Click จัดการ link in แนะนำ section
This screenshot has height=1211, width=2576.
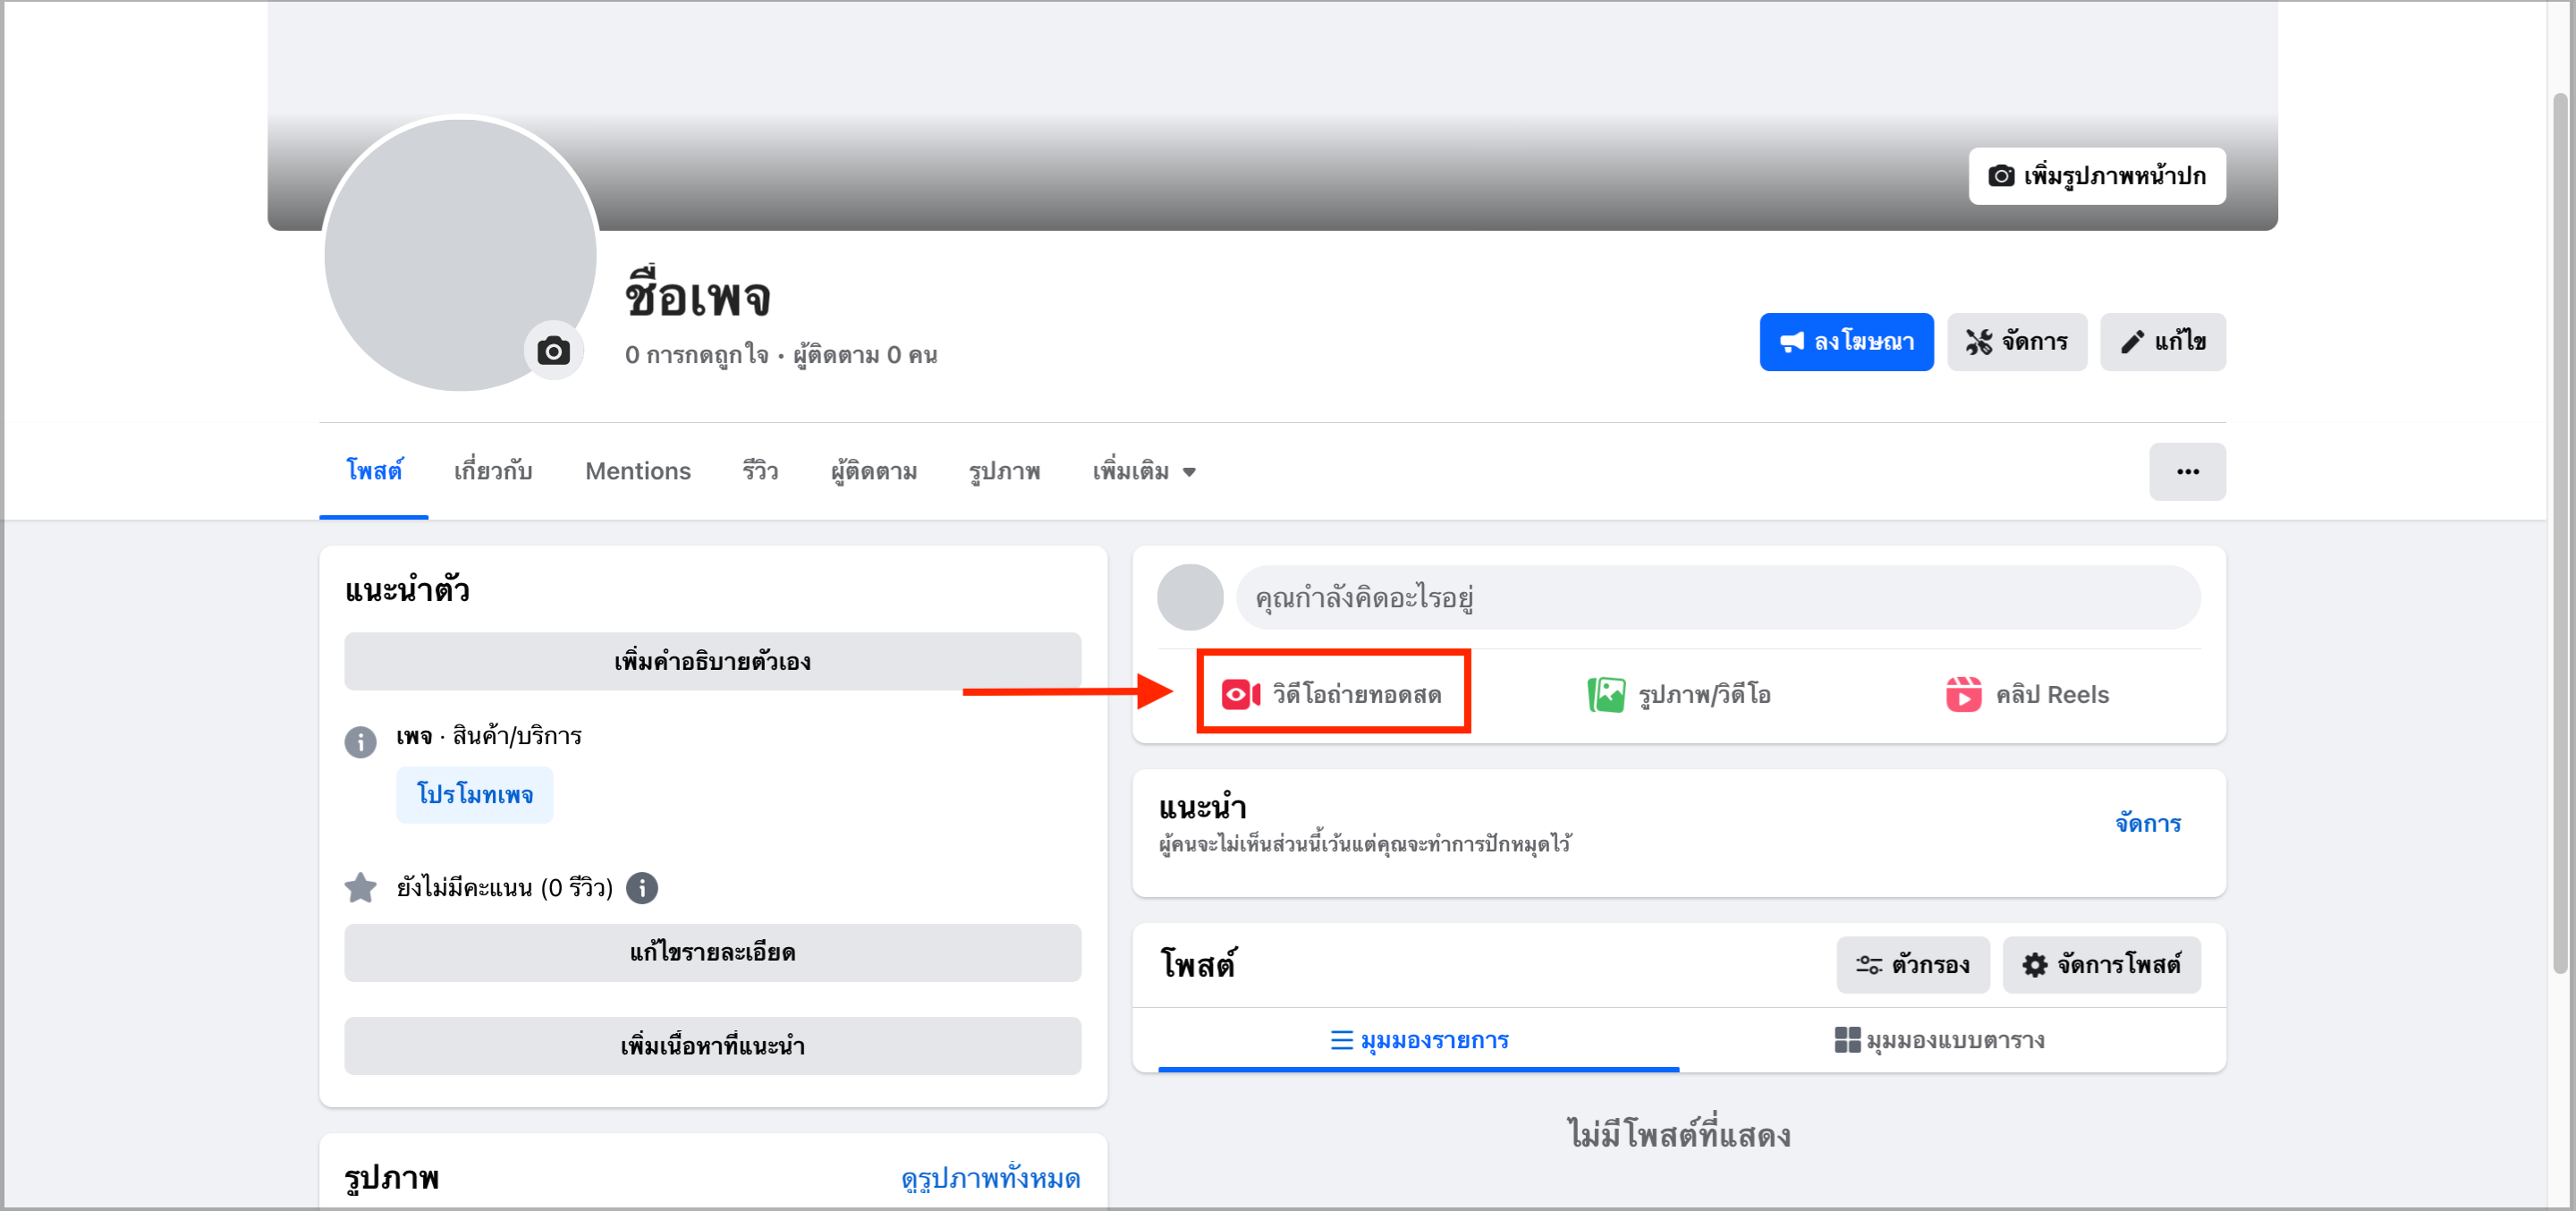2147,824
